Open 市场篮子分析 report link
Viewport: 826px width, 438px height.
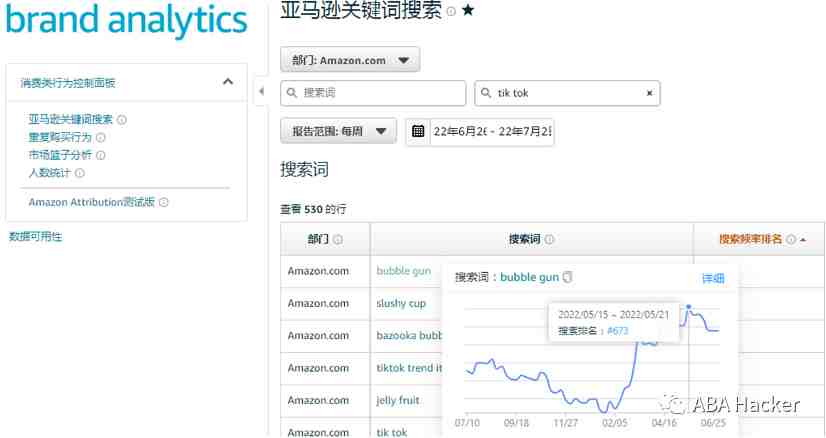(x=60, y=155)
